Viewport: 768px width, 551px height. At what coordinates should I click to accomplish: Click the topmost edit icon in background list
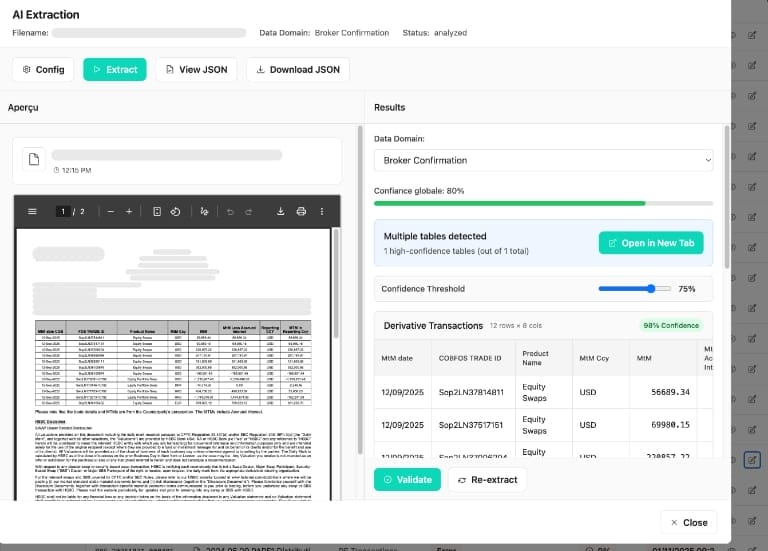click(752, 35)
